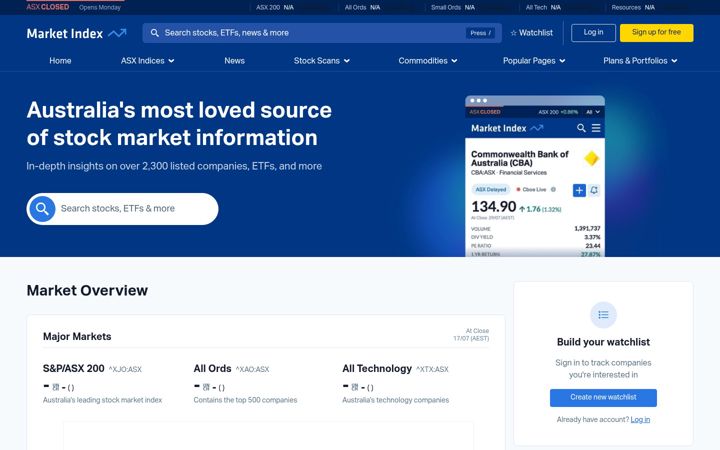This screenshot has width=720, height=450.
Task: Follow the Log in link under the watchlist card
Action: [x=640, y=419]
